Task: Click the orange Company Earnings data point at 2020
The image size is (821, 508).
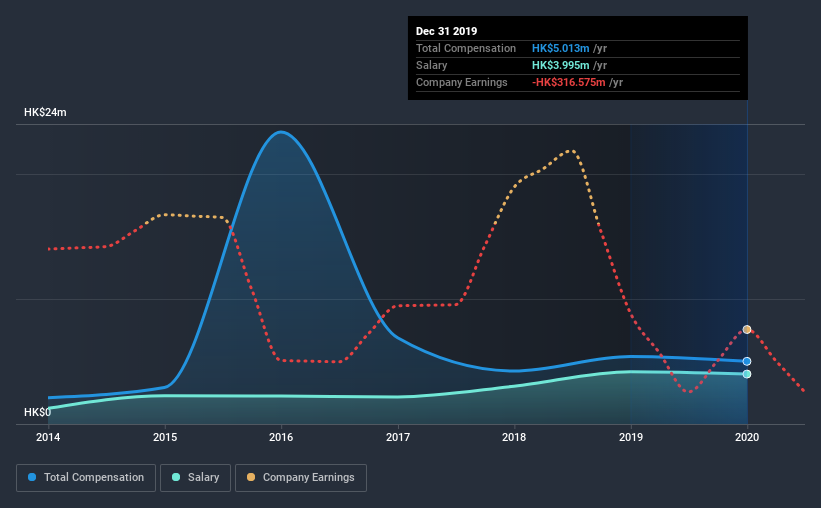Action: pos(747,329)
